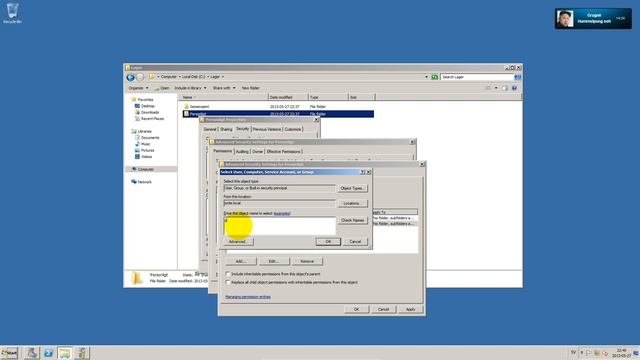Launch Server Manager from the taskbar
Screen dimensions: 640x360
pos(31,353)
